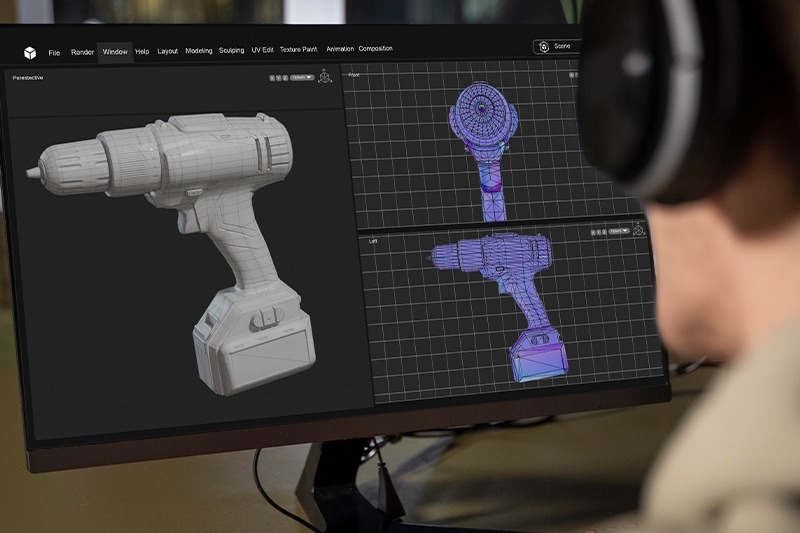This screenshot has width=800, height=533.
Task: Open the Help menu
Action: pyautogui.click(x=142, y=51)
